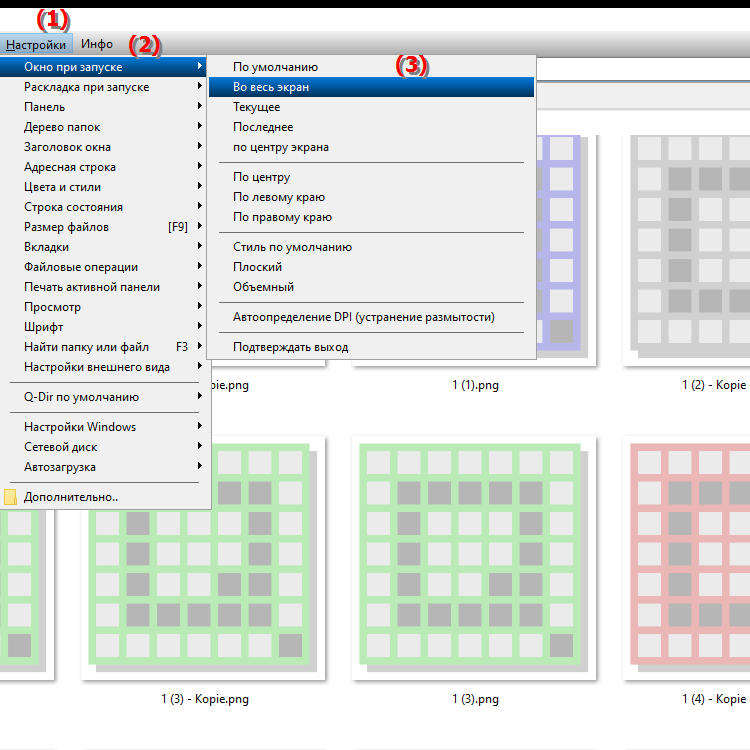Expand arrow next to Вкладки
750x750 pixels.
[x=199, y=246]
